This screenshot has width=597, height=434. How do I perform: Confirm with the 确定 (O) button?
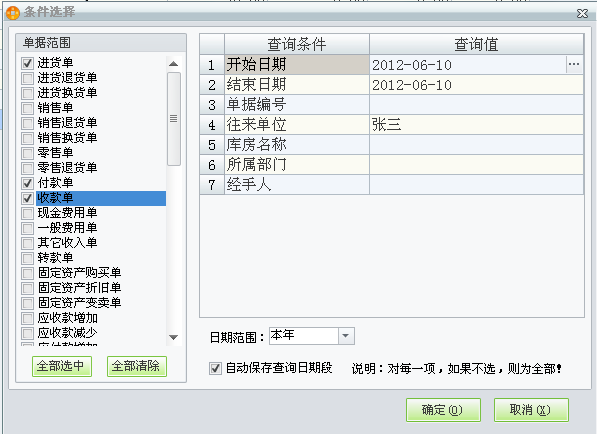coord(443,410)
